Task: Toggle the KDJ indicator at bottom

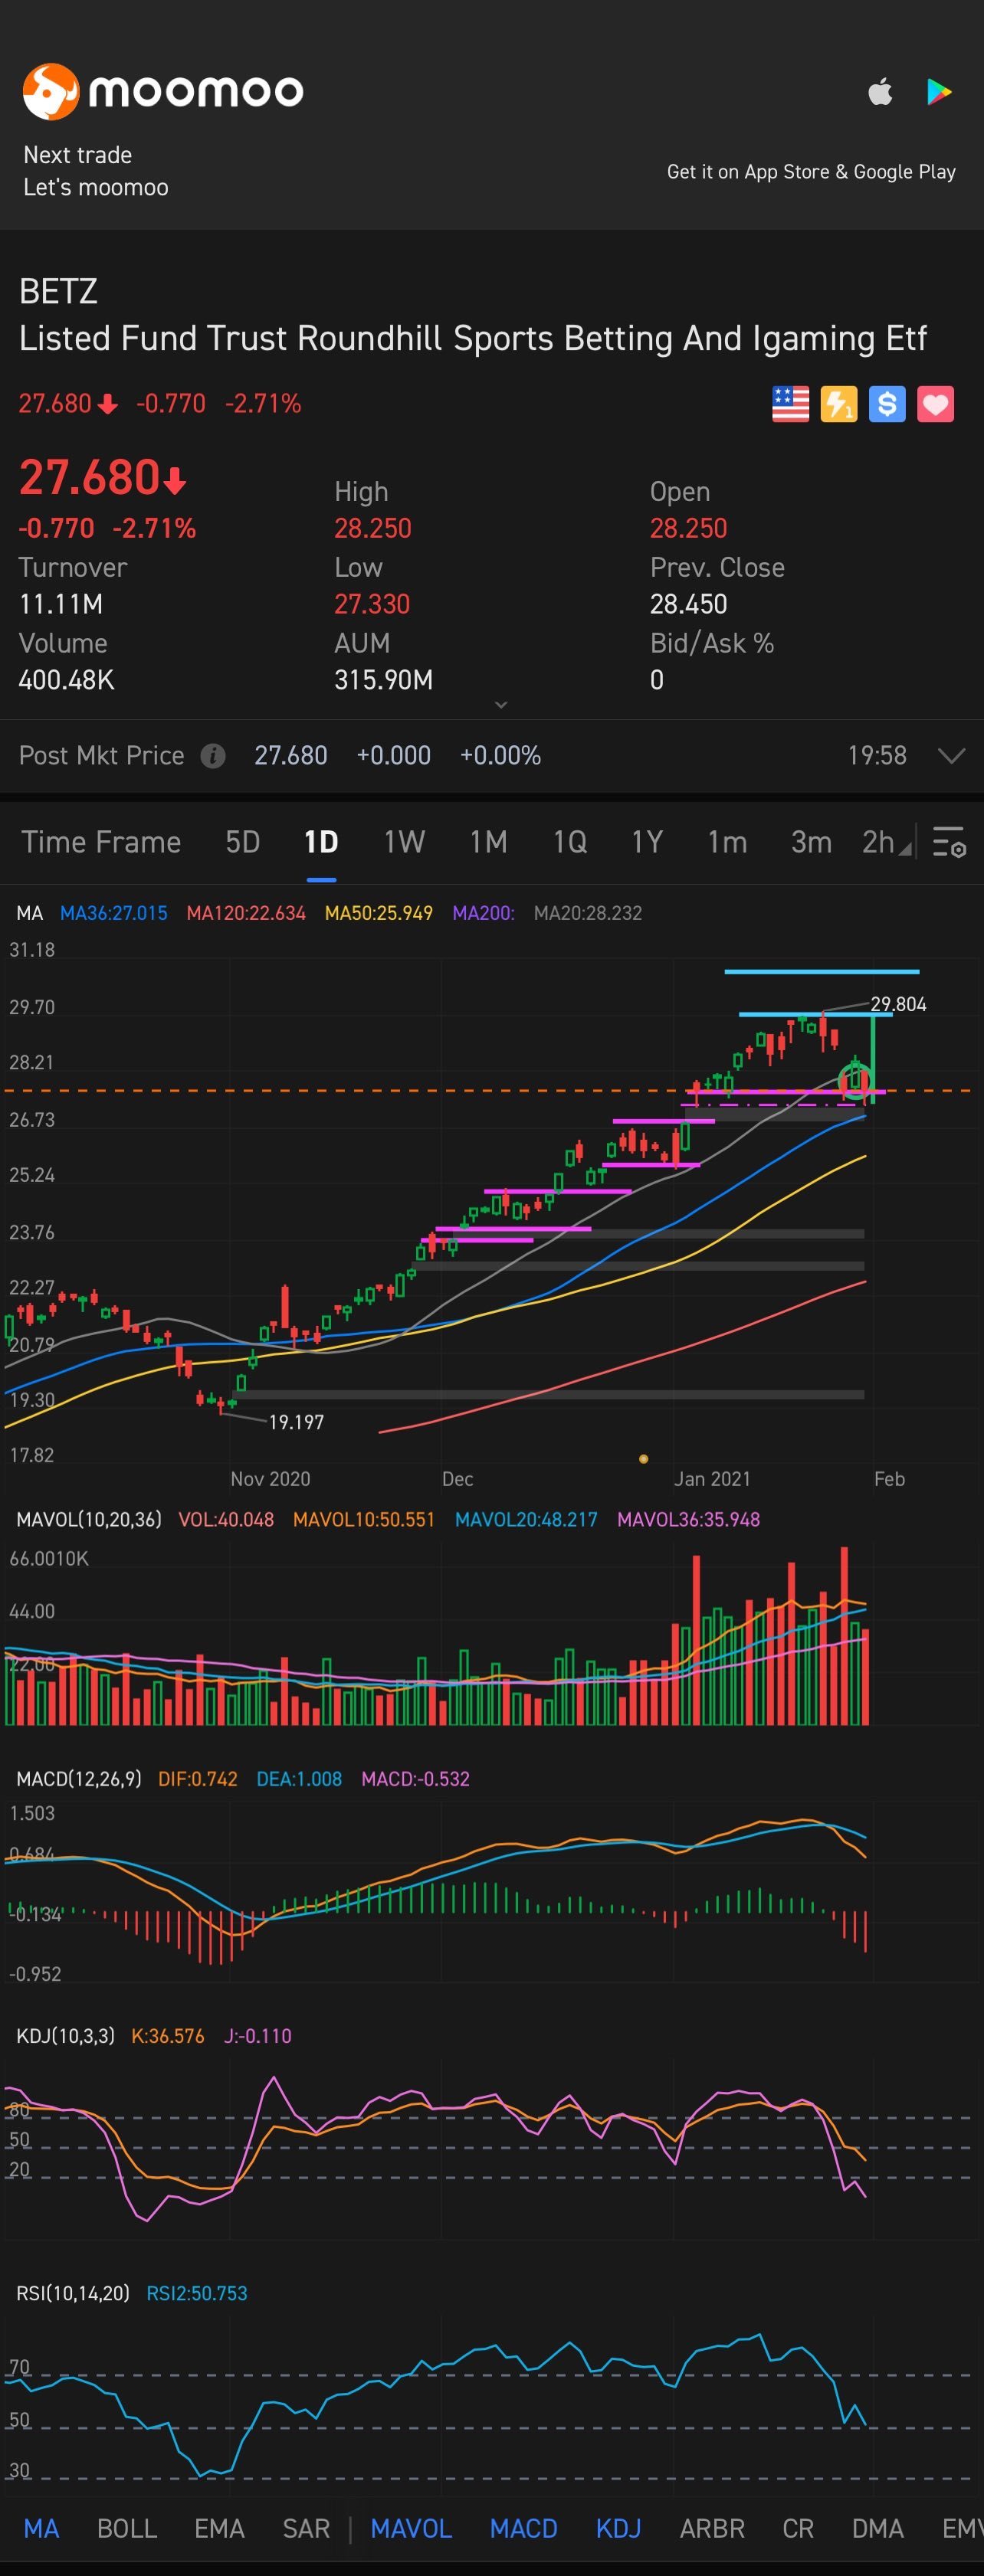Action: (x=618, y=2529)
